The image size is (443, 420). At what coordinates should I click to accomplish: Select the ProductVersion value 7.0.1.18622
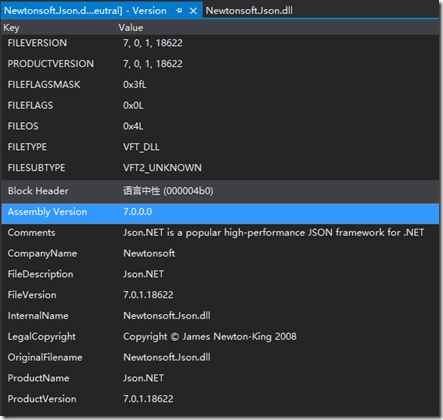(x=148, y=399)
